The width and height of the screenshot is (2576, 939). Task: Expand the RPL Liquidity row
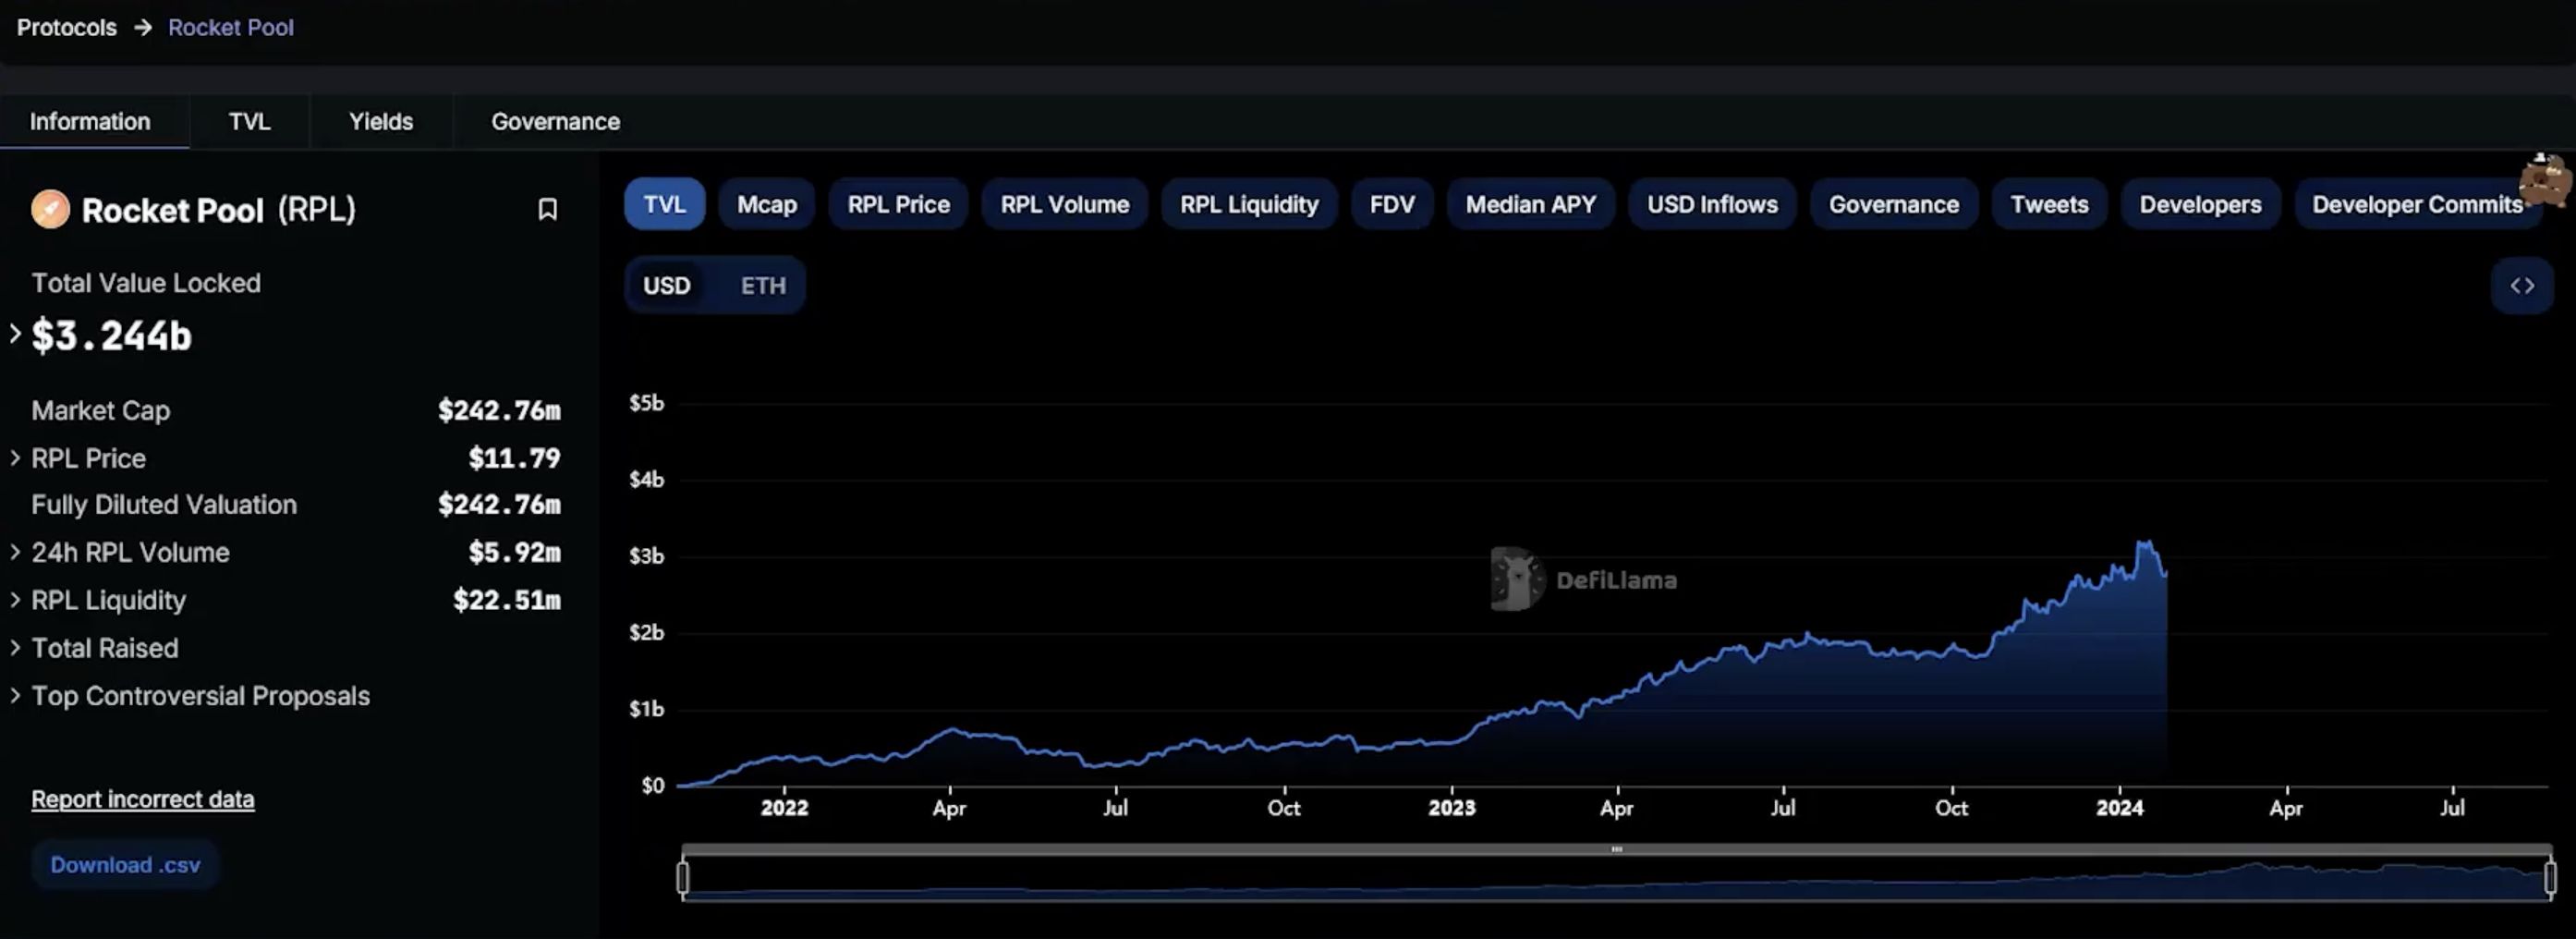tap(15, 600)
